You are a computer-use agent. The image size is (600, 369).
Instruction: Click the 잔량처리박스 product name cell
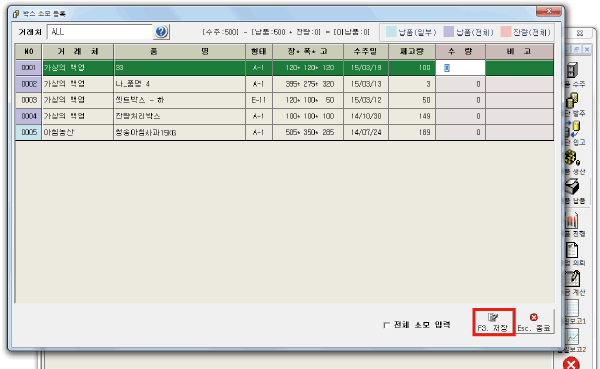pos(179,116)
